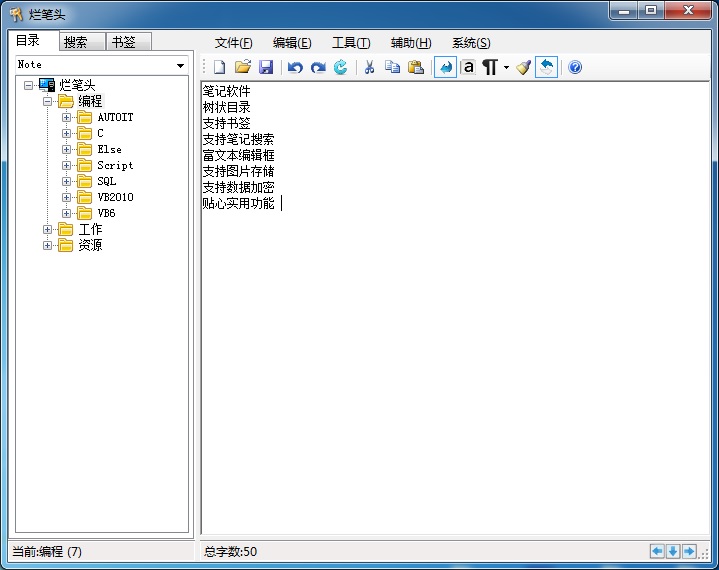Click the C folder icon
The width and height of the screenshot is (719, 570).
pos(84,133)
